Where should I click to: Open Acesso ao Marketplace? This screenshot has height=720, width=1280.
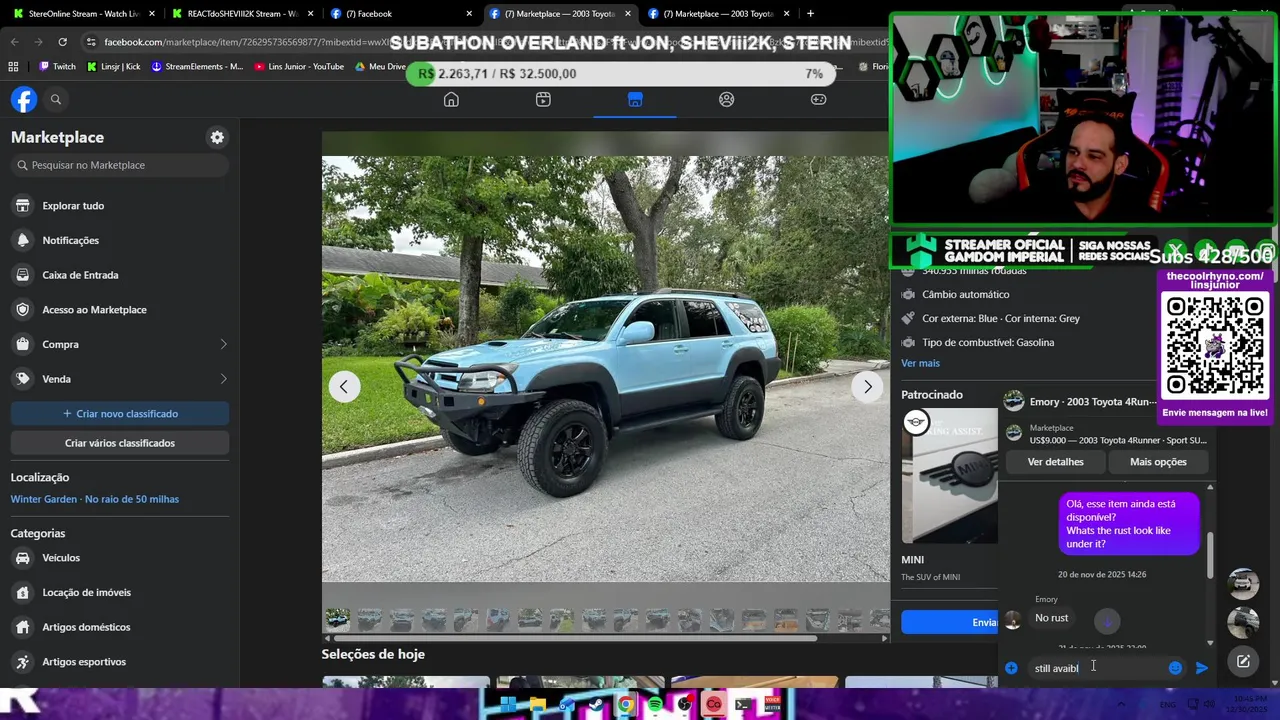point(120,310)
